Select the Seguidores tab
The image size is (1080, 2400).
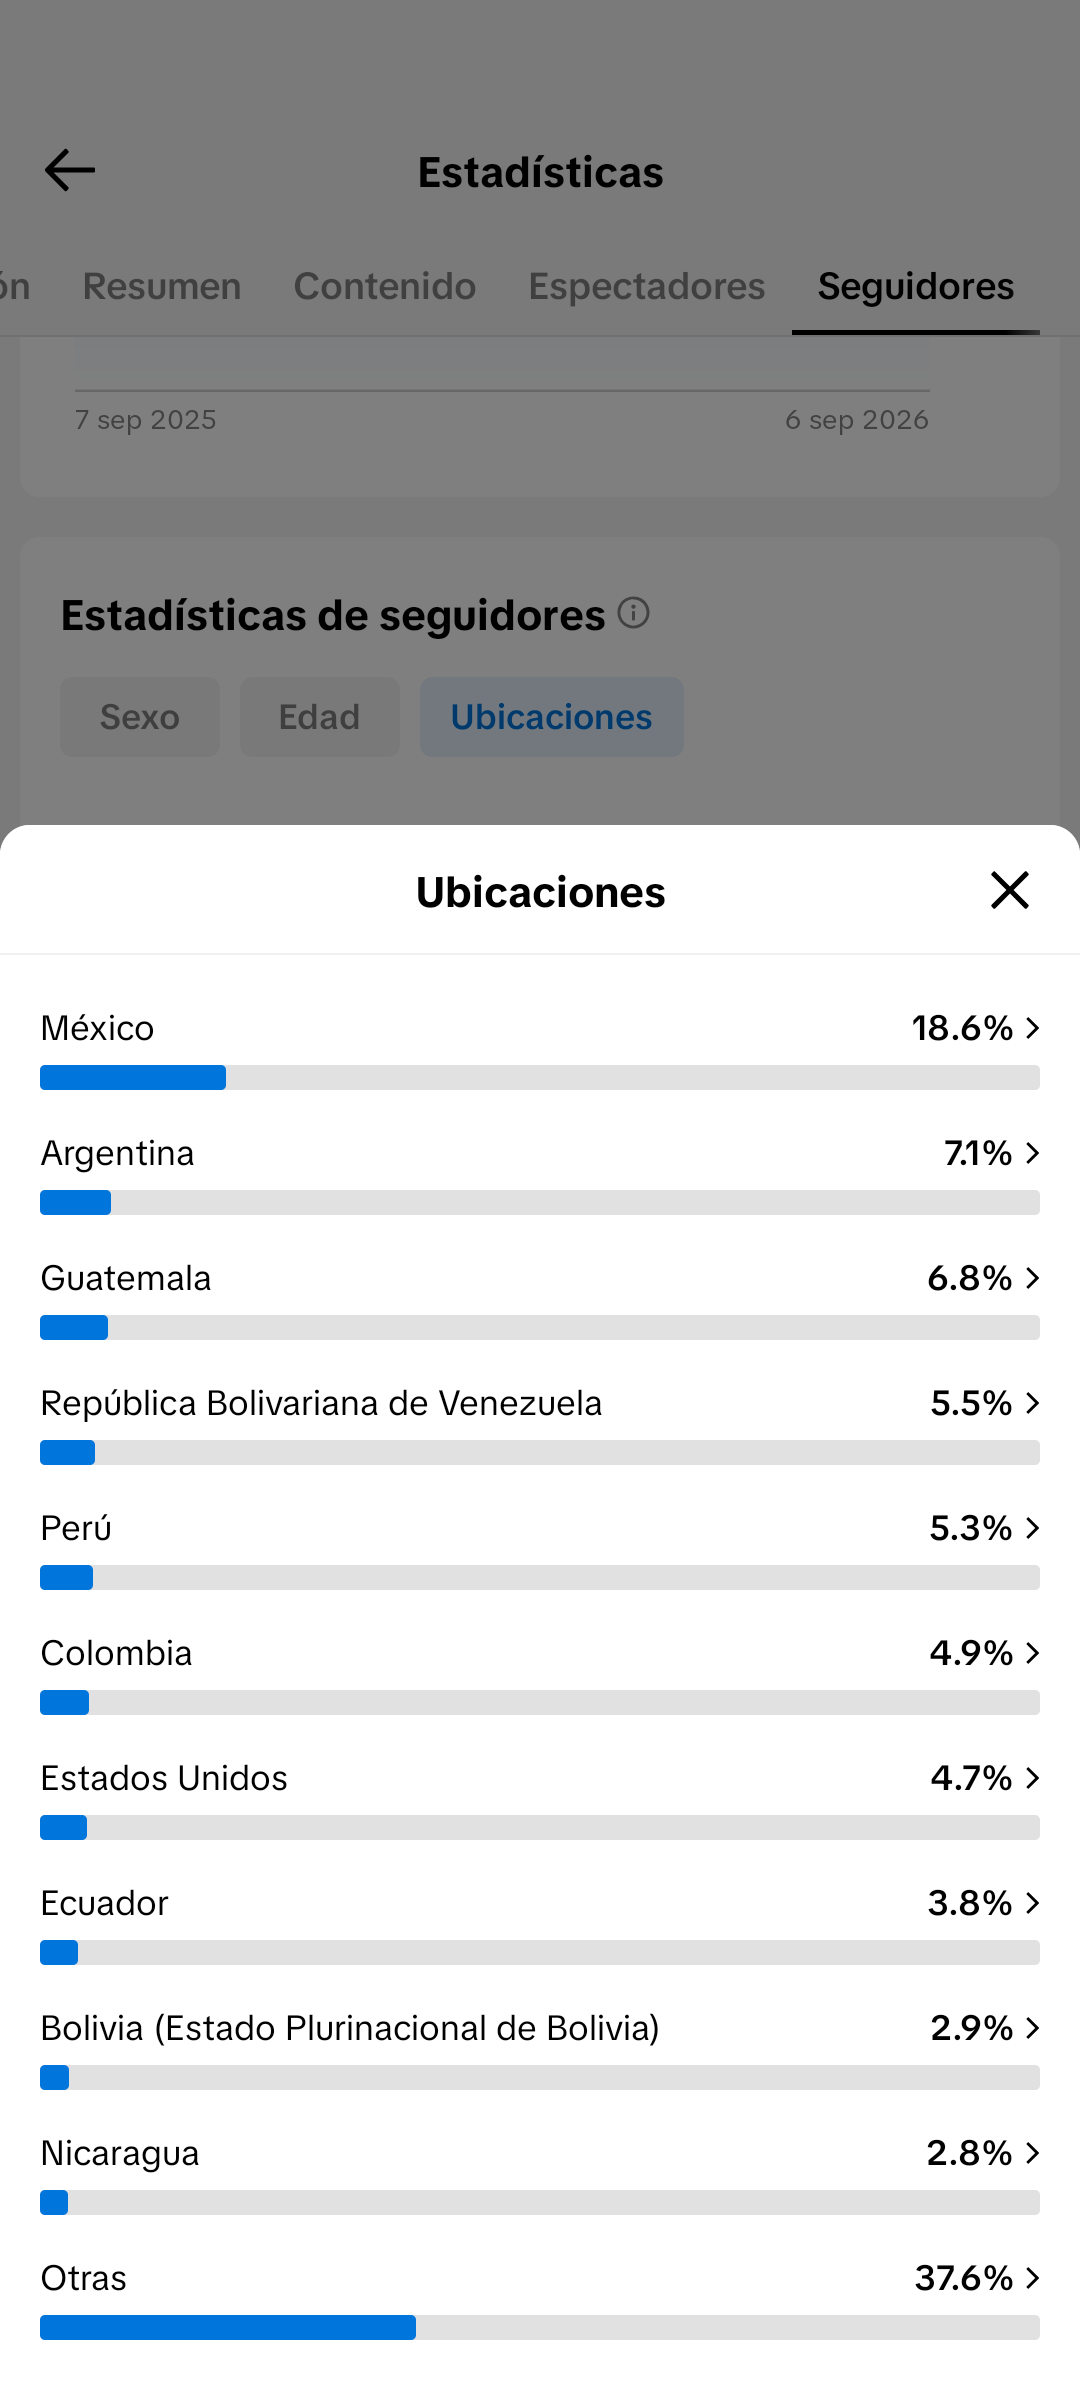tap(916, 286)
